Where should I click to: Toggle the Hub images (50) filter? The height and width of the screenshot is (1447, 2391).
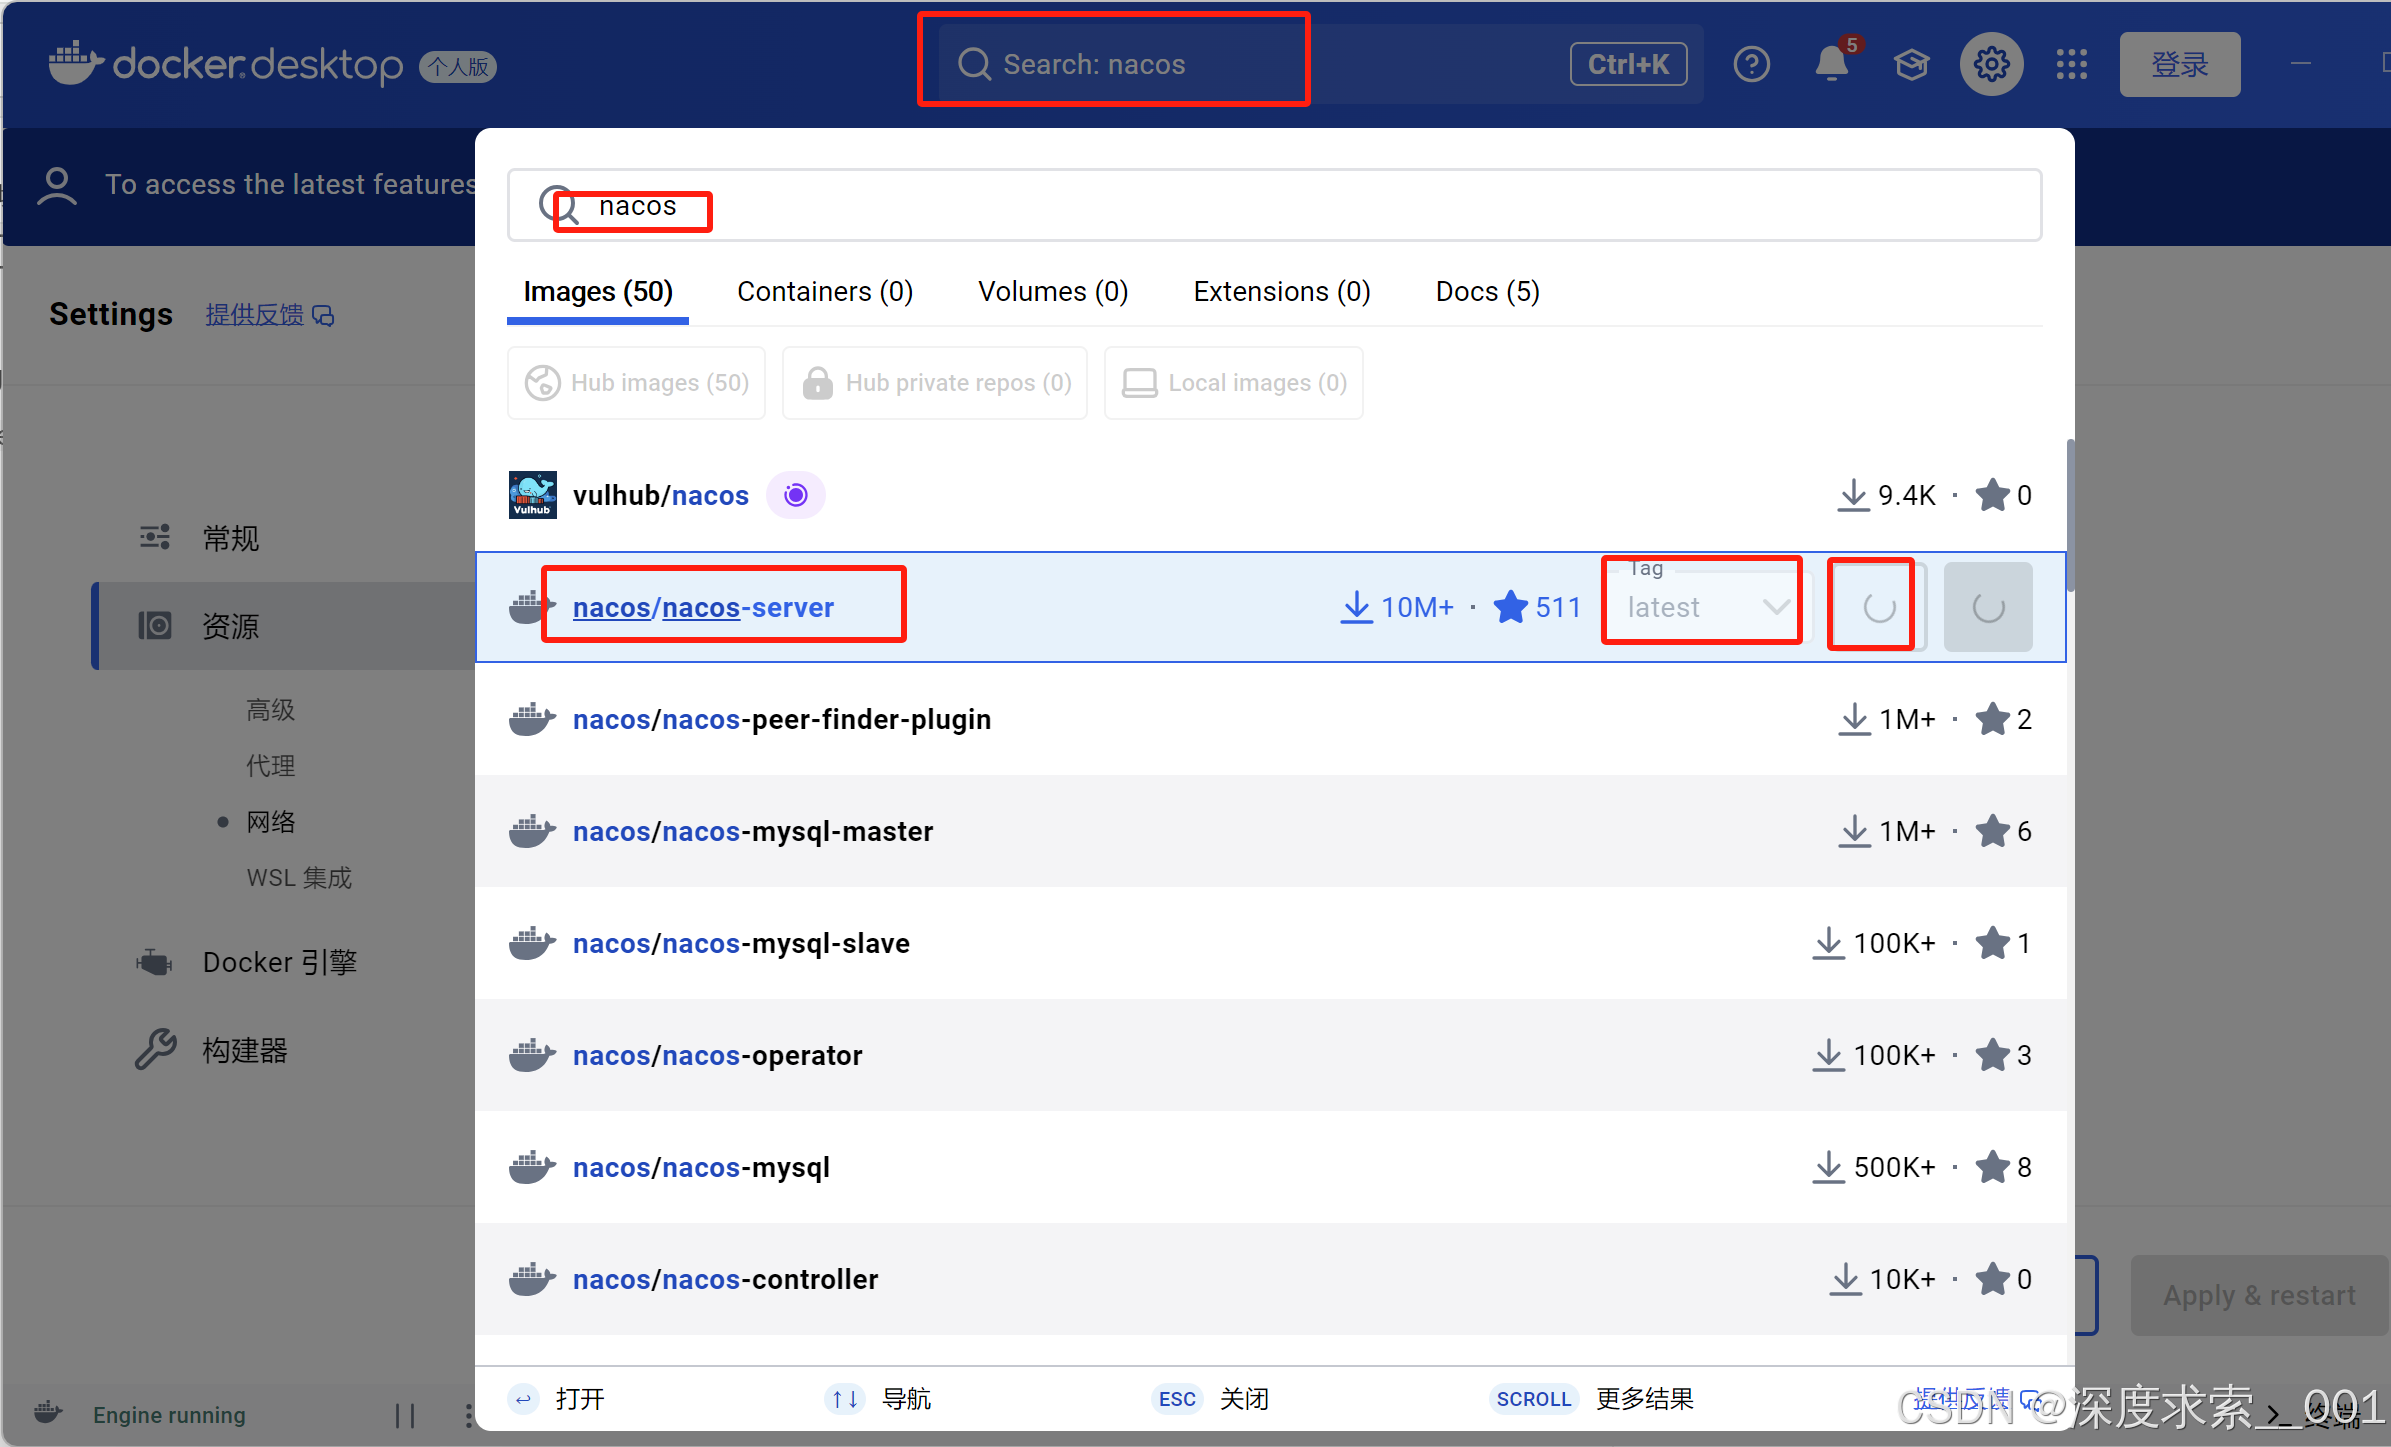[x=637, y=383]
